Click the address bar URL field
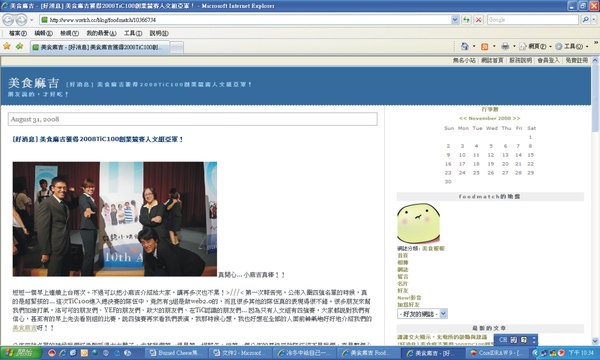600x360 pixels. tap(245, 20)
